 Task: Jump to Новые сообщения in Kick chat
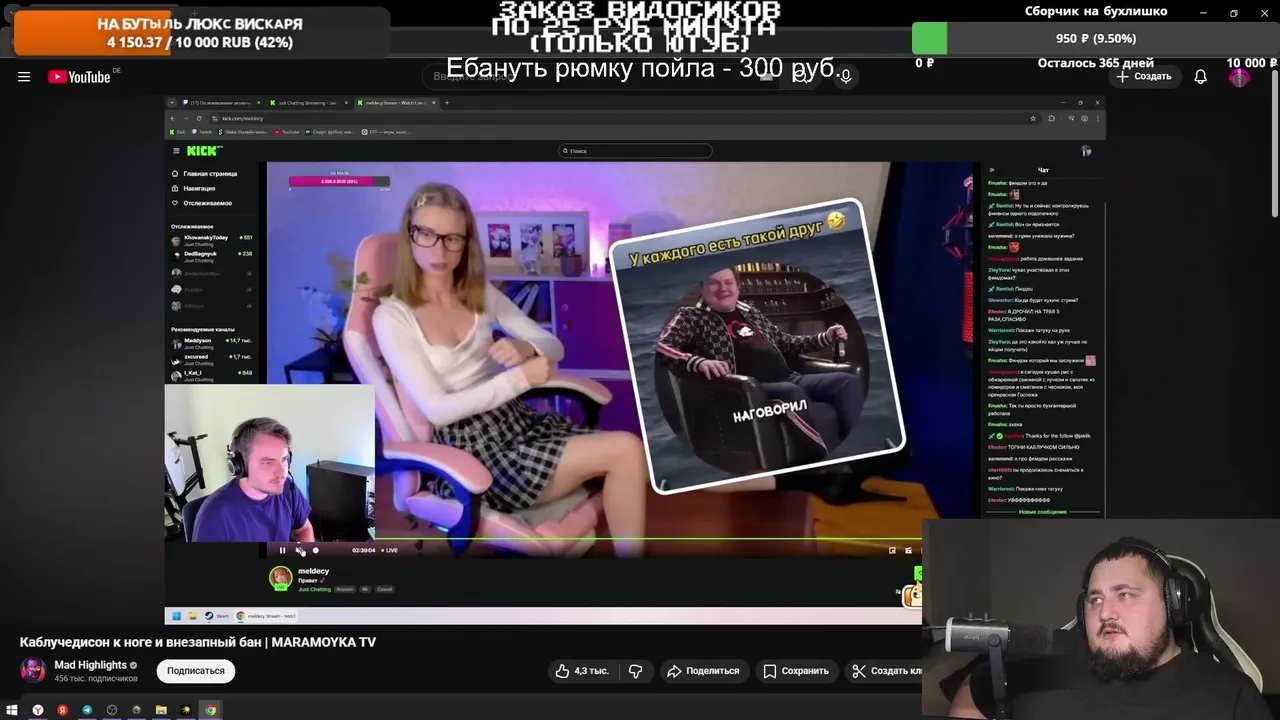pyautogui.click(x=1042, y=512)
